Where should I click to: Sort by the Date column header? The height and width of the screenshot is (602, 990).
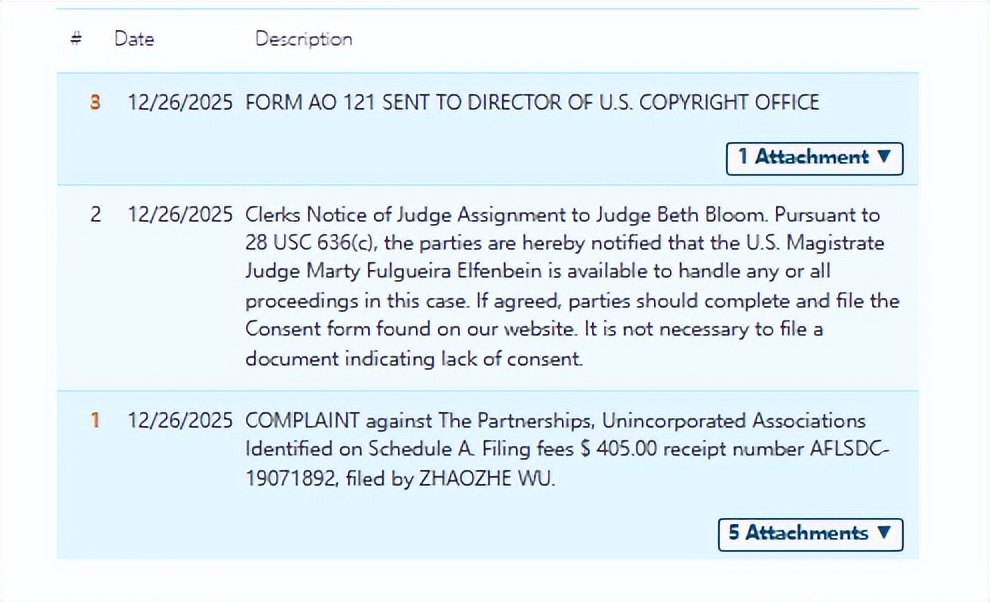pos(134,39)
